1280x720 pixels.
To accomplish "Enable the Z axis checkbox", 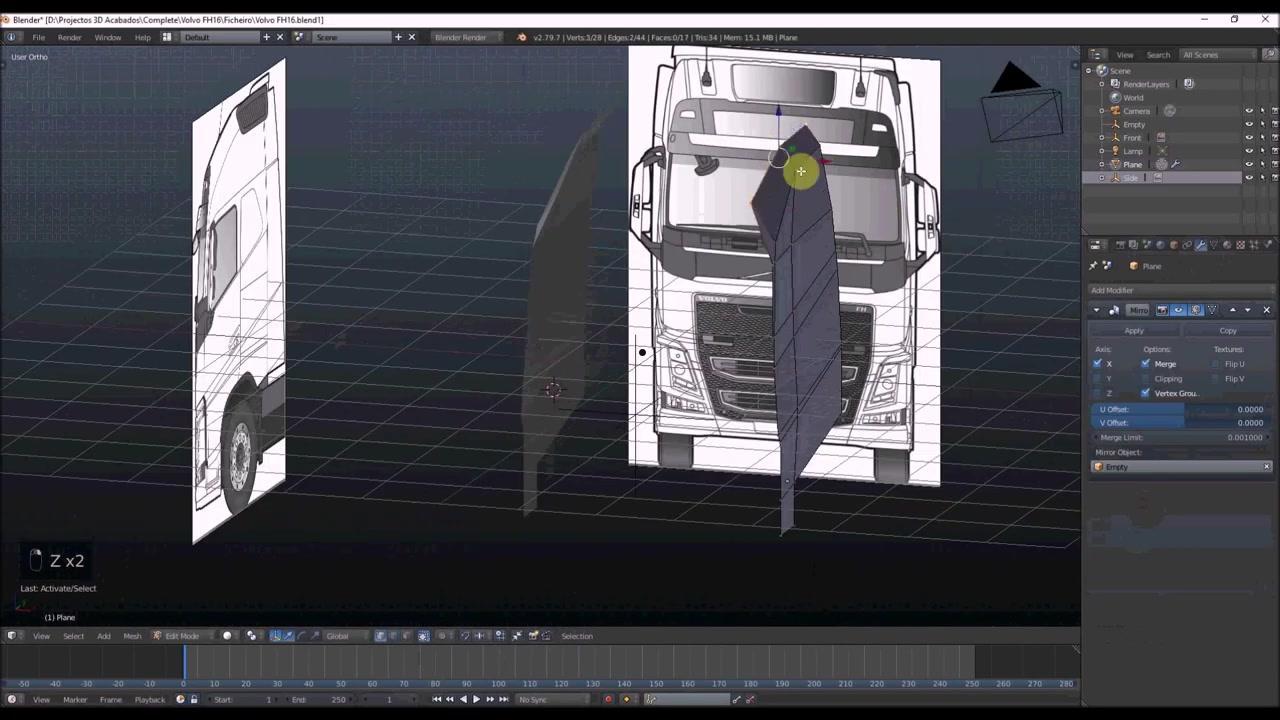I will click(x=1097, y=393).
